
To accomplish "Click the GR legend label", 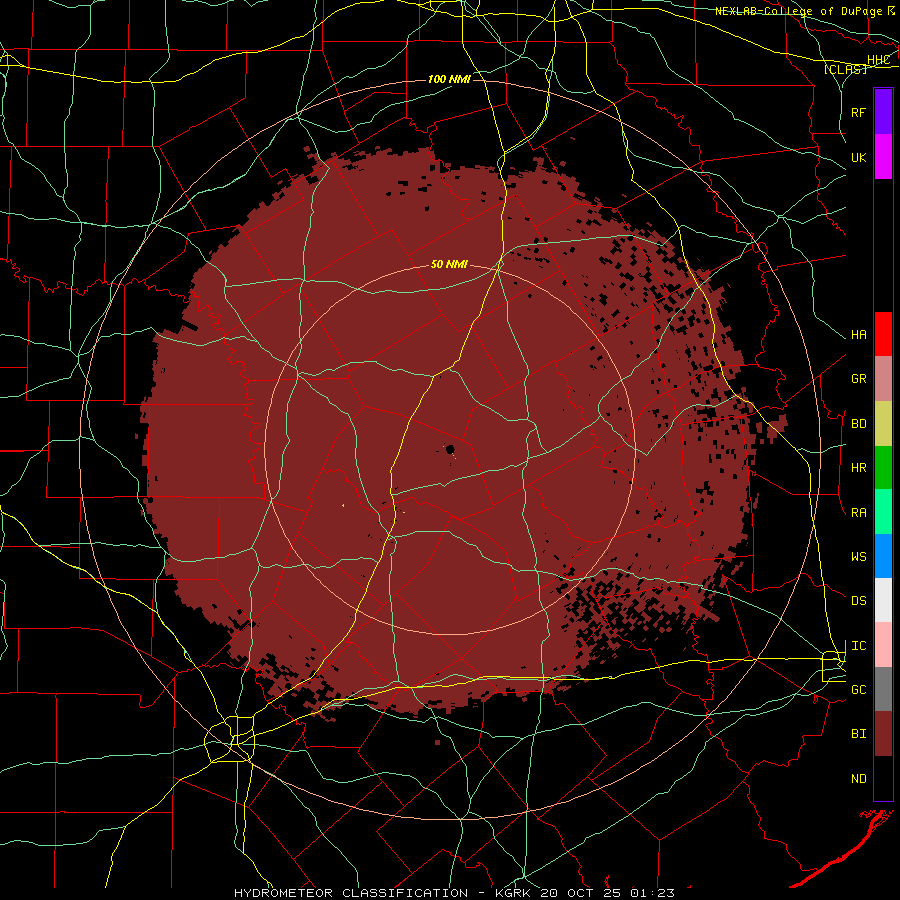I will [859, 379].
